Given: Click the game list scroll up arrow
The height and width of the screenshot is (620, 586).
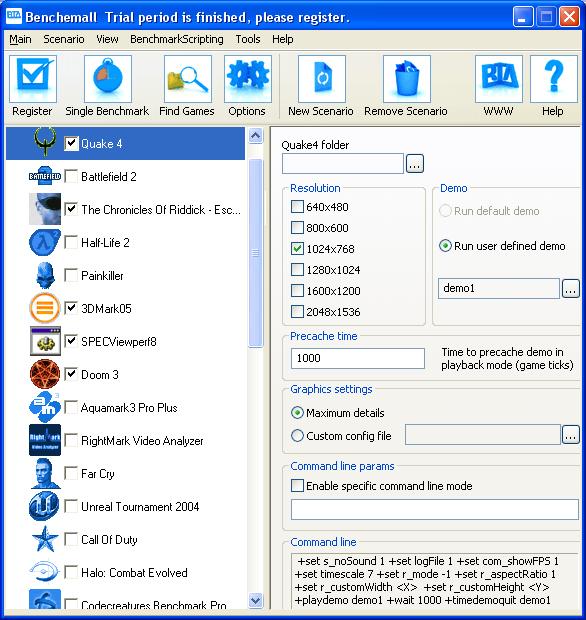Looking at the screenshot, I should (255, 136).
